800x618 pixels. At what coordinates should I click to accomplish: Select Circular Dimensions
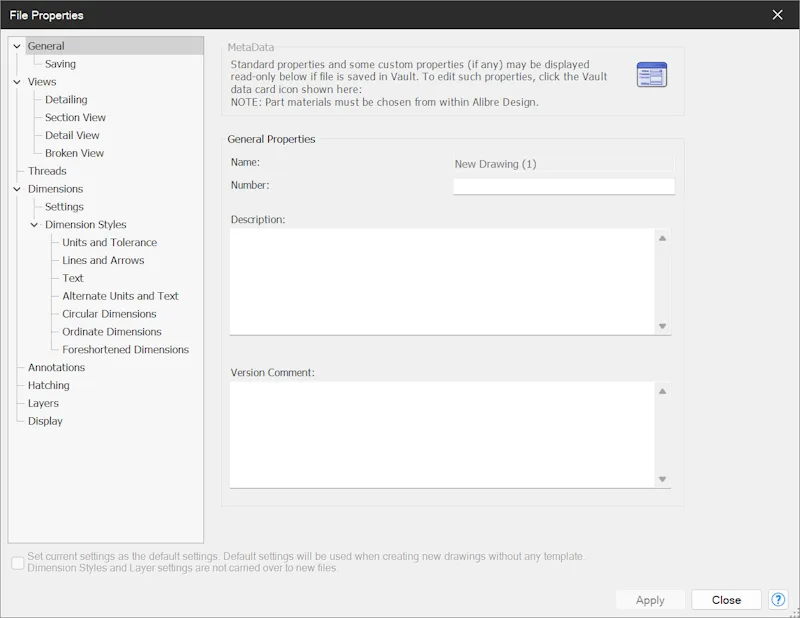(x=109, y=314)
